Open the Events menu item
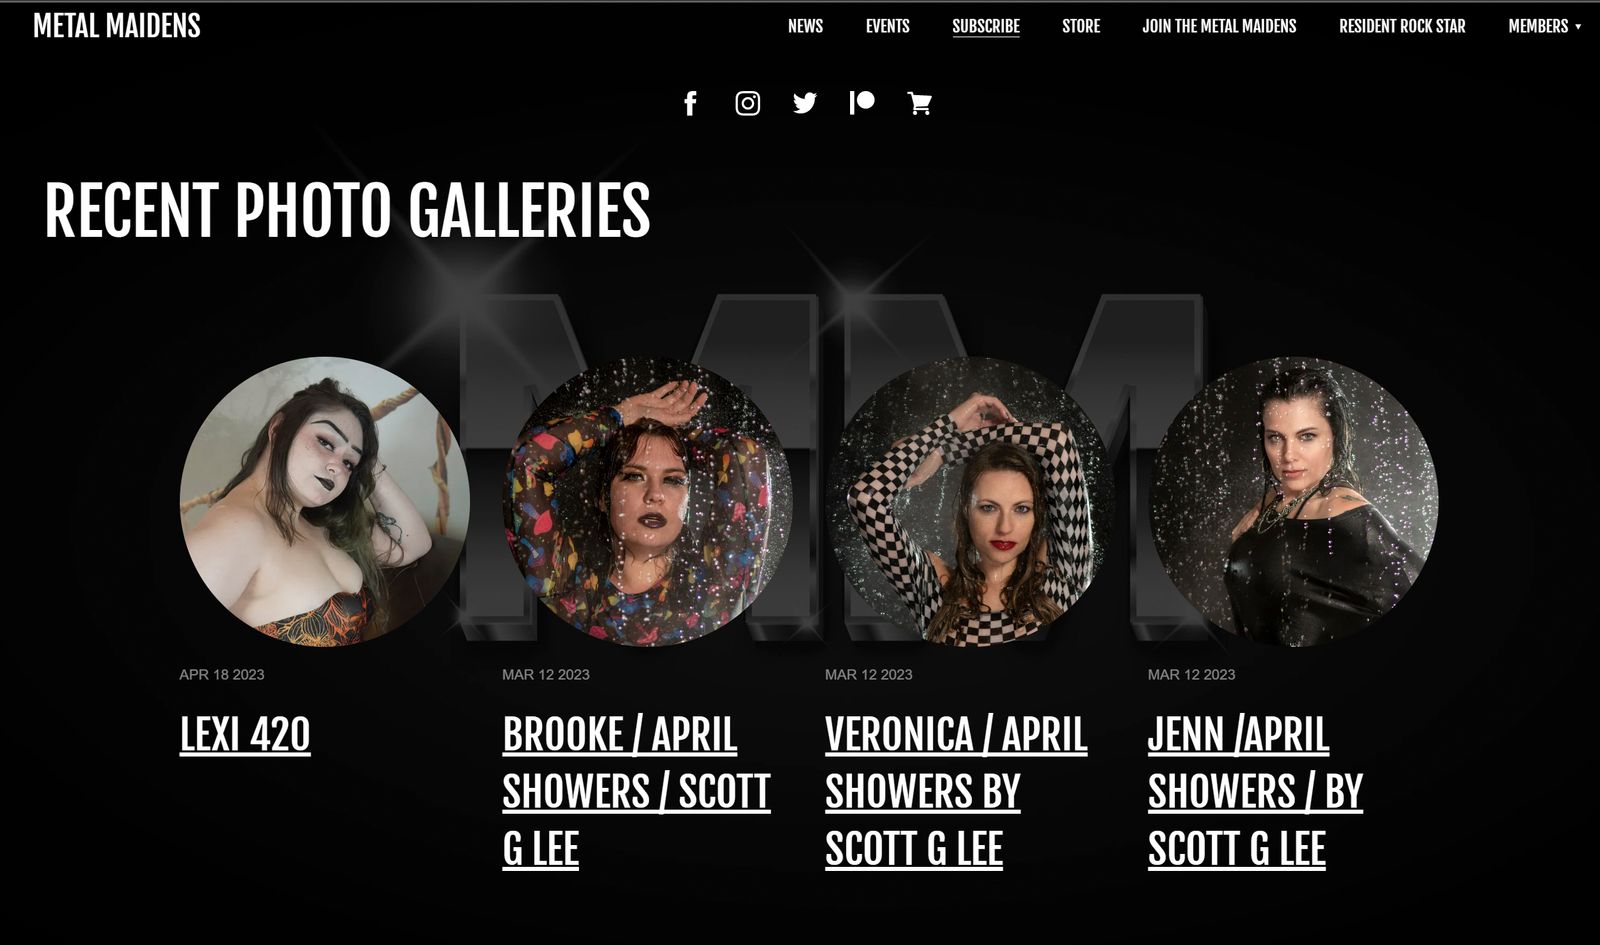Screen dimensions: 1600x945 [x=888, y=26]
